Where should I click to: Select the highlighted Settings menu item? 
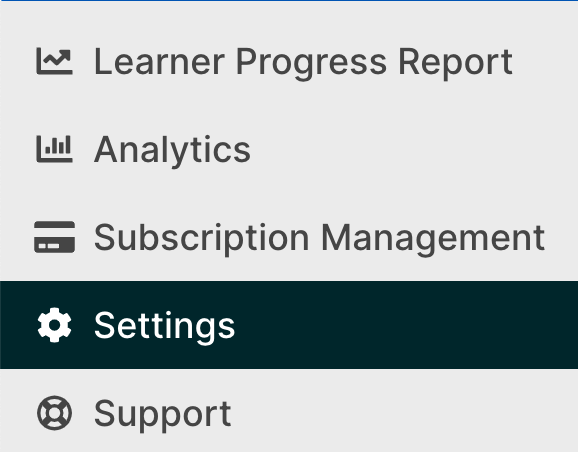(289, 325)
